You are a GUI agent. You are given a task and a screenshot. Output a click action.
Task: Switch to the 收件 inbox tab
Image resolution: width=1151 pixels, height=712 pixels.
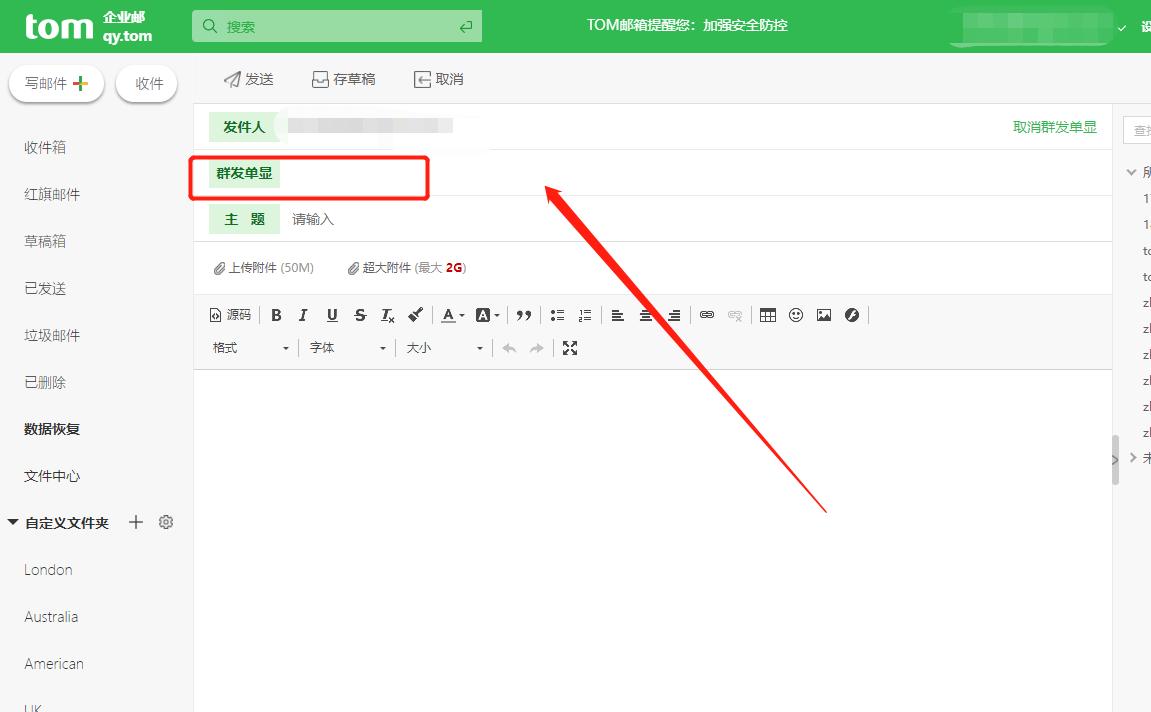[x=146, y=83]
